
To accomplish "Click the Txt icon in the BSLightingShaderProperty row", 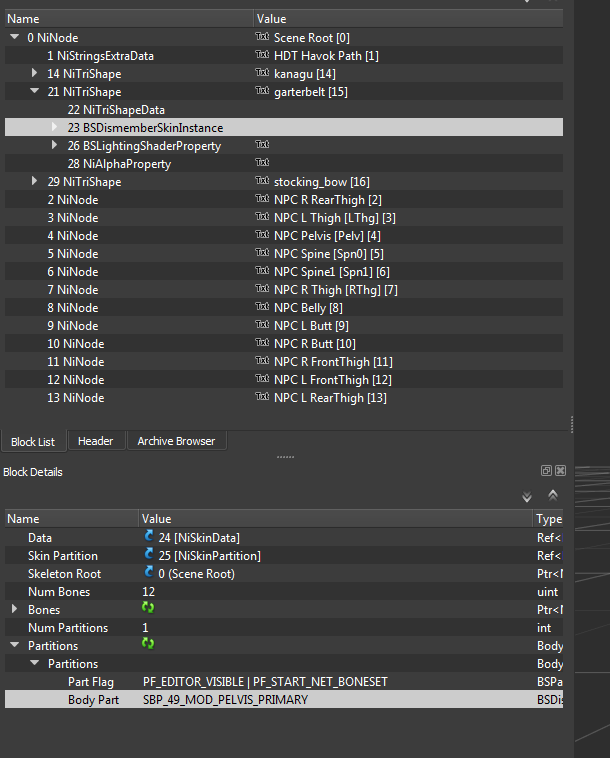I will (262, 145).
